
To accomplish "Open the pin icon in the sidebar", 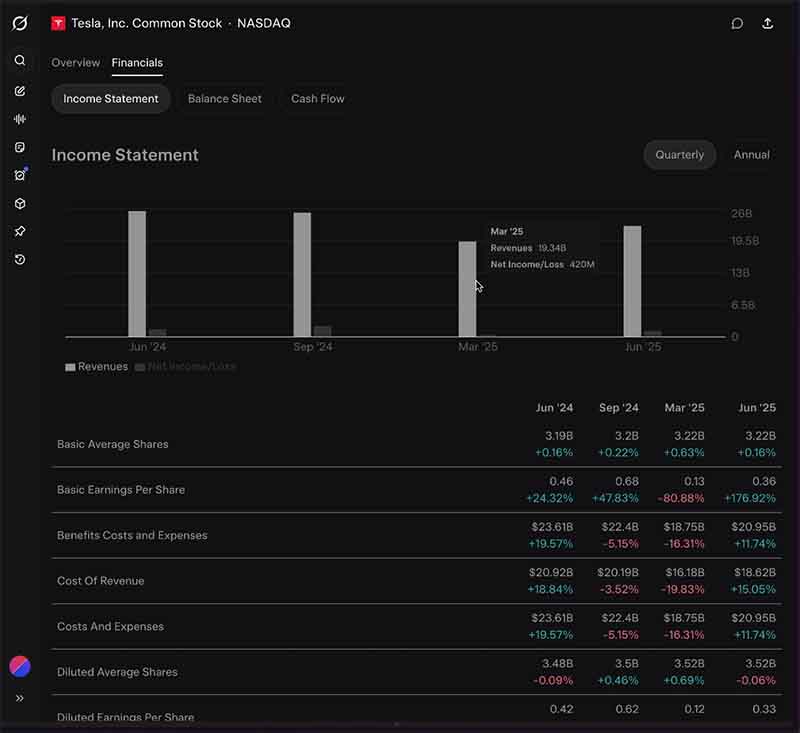I will pos(19,231).
